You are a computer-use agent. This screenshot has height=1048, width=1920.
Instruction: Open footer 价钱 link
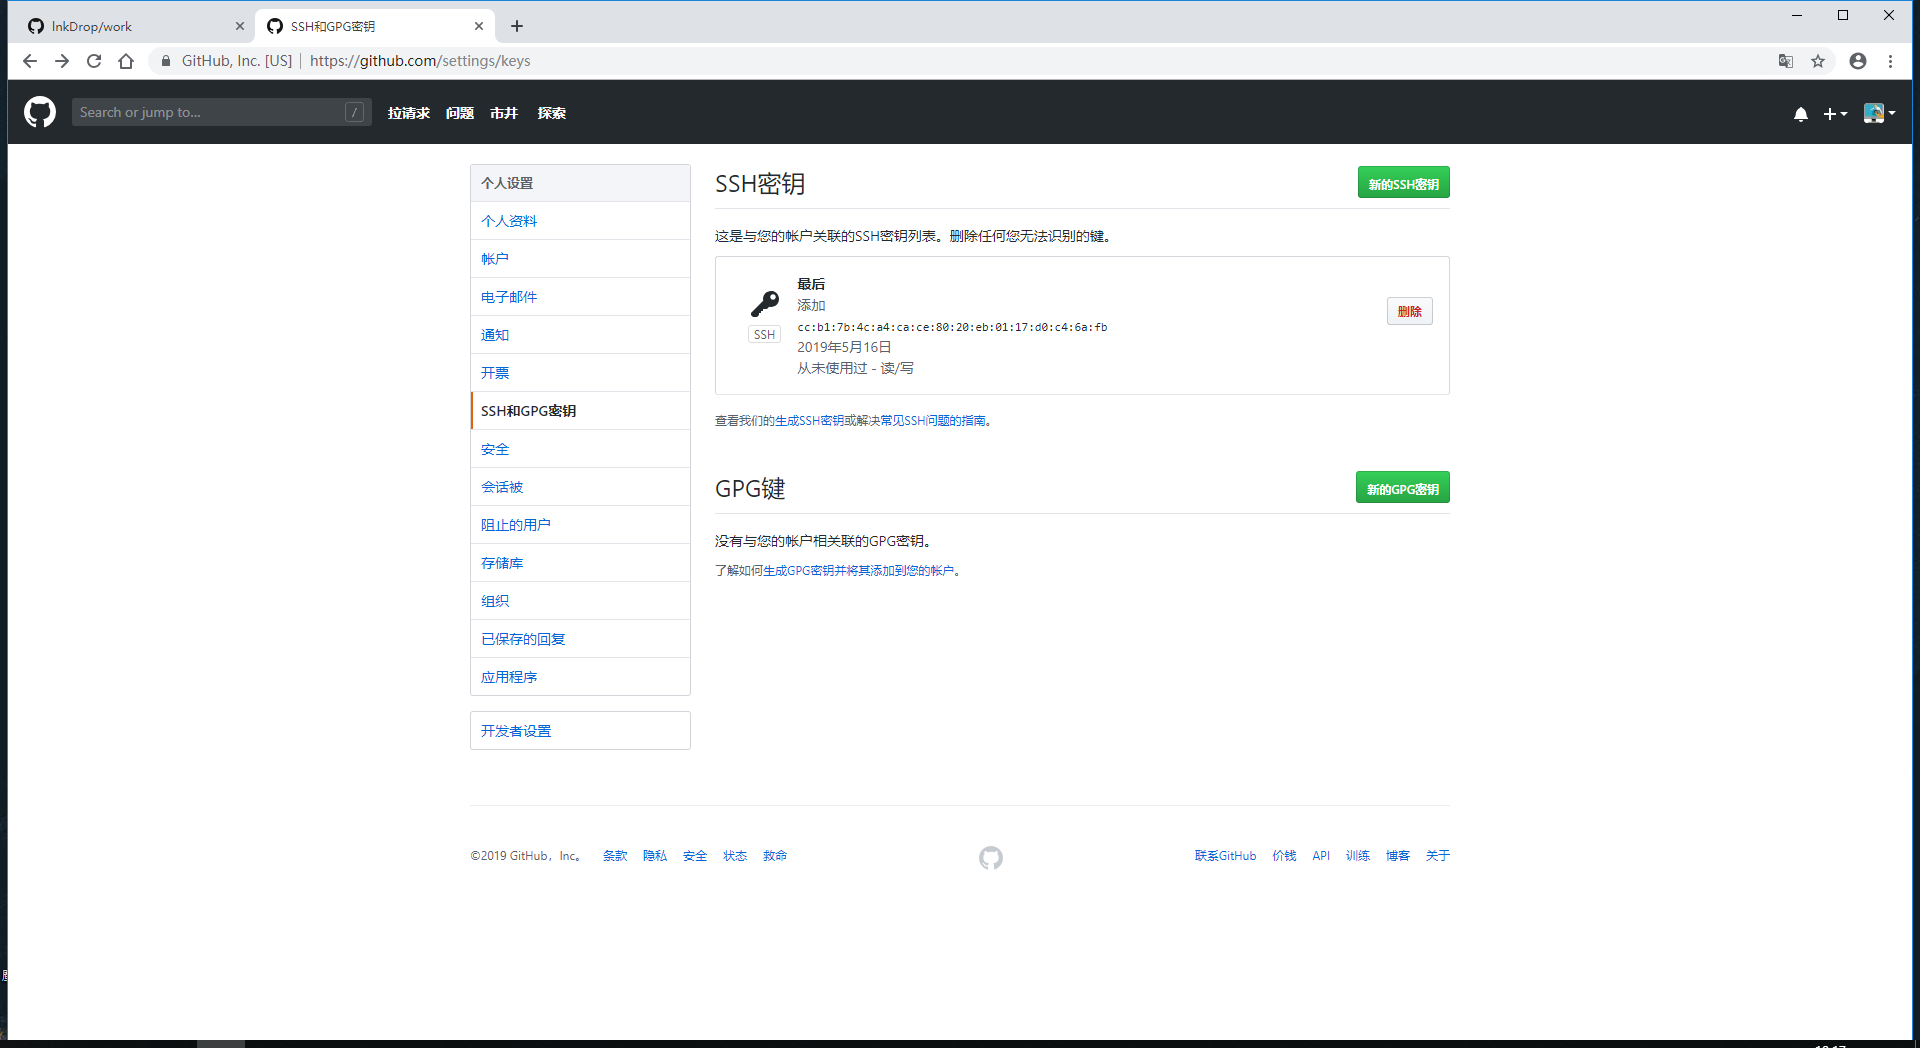1284,856
